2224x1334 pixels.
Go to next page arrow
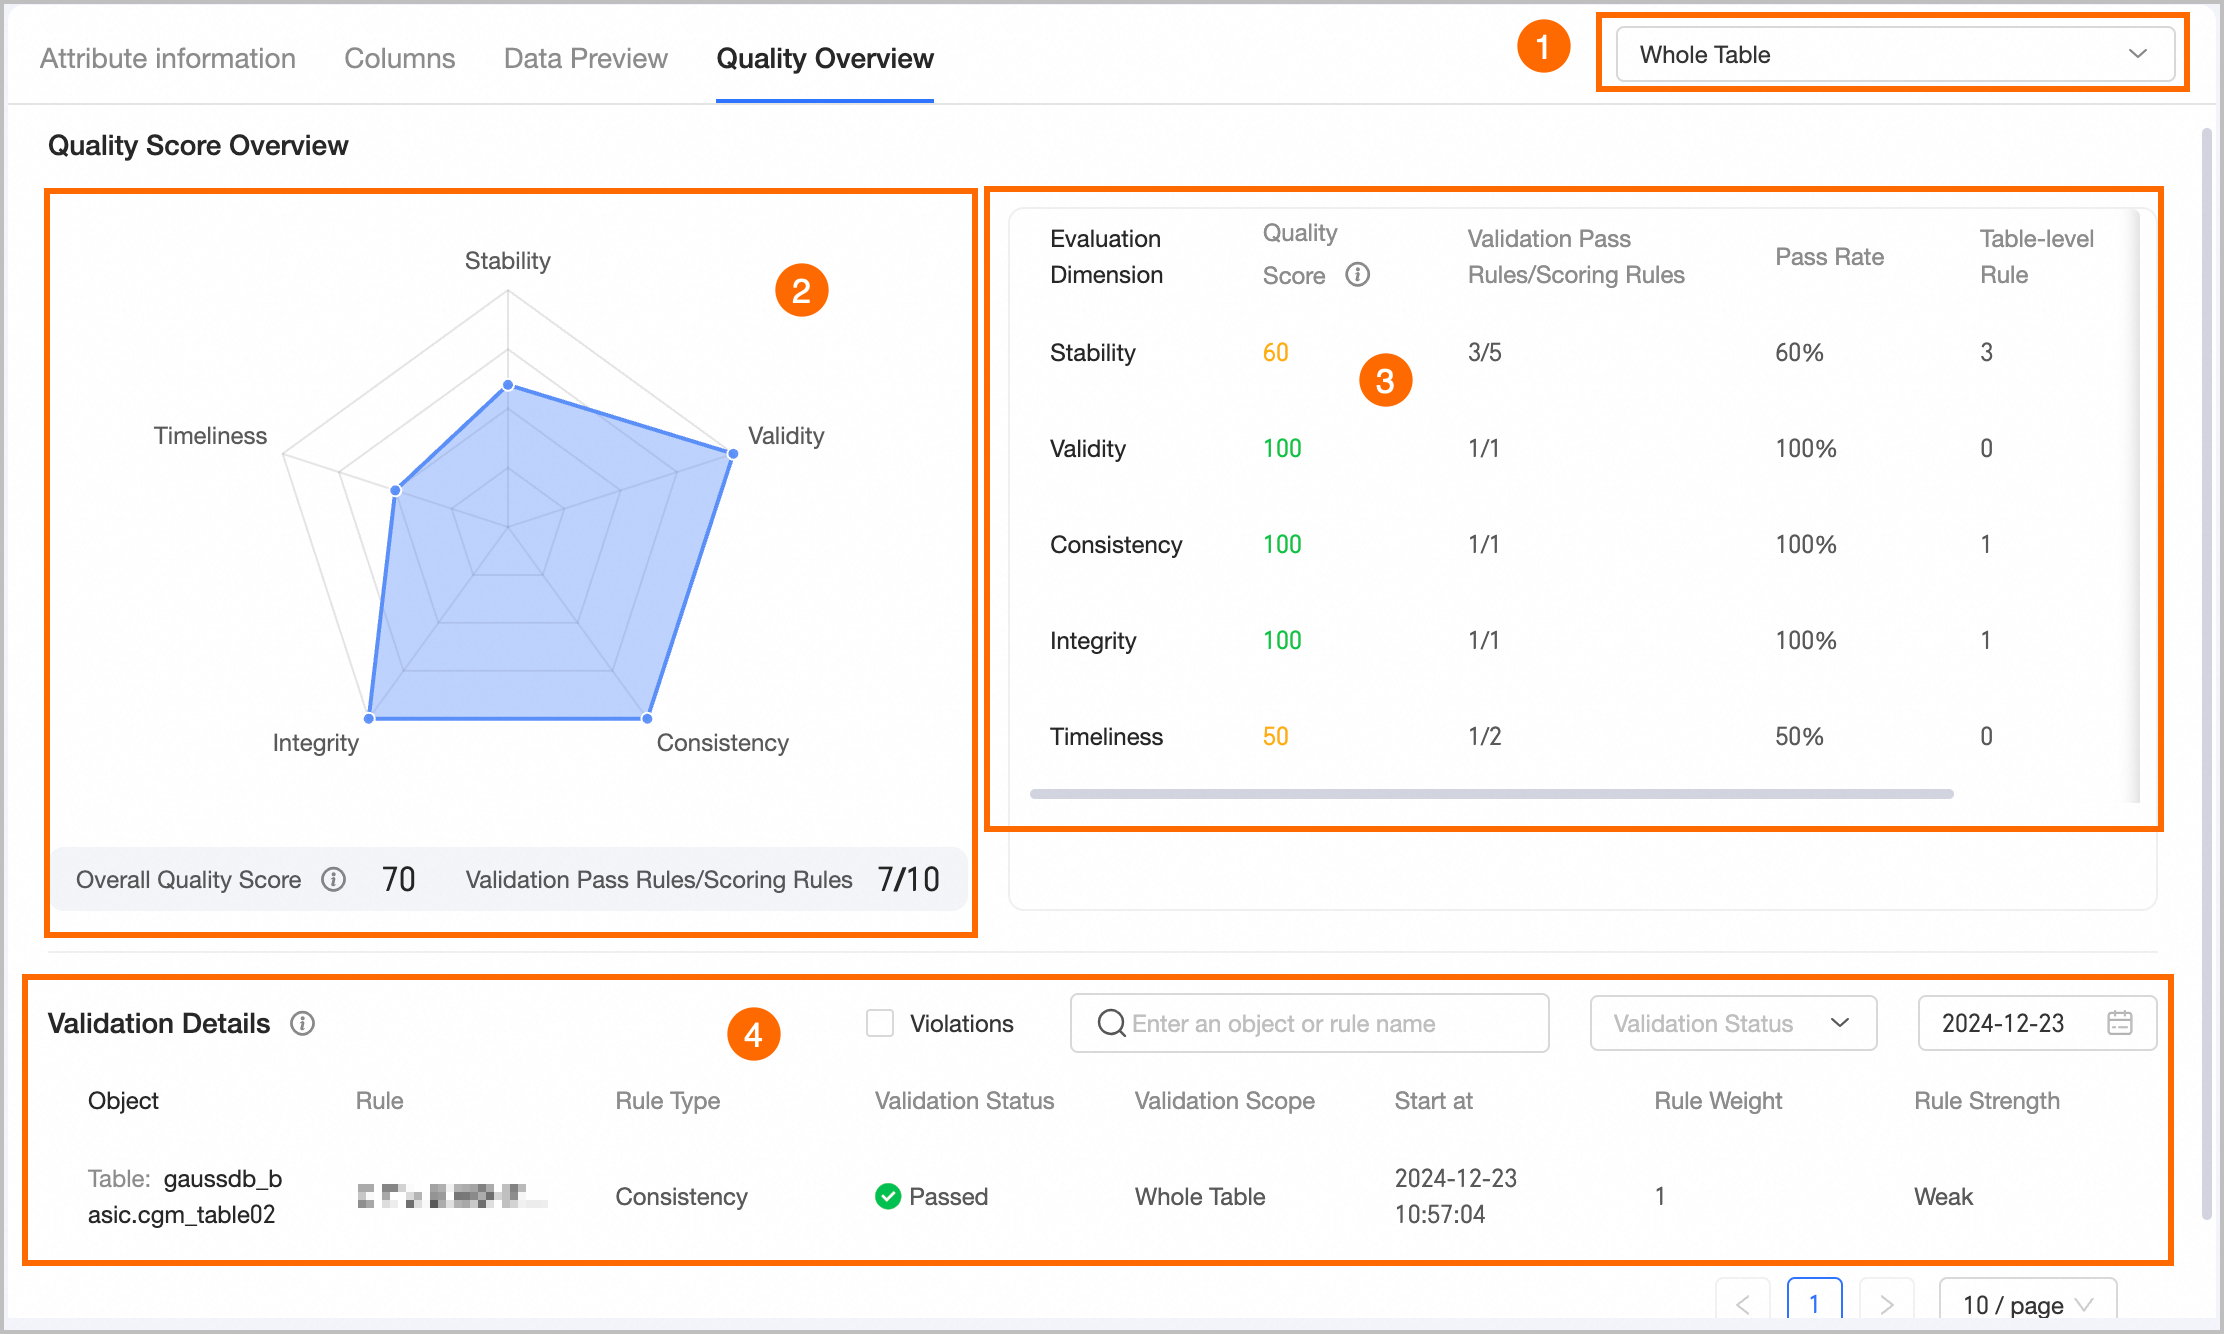coord(1886,1303)
